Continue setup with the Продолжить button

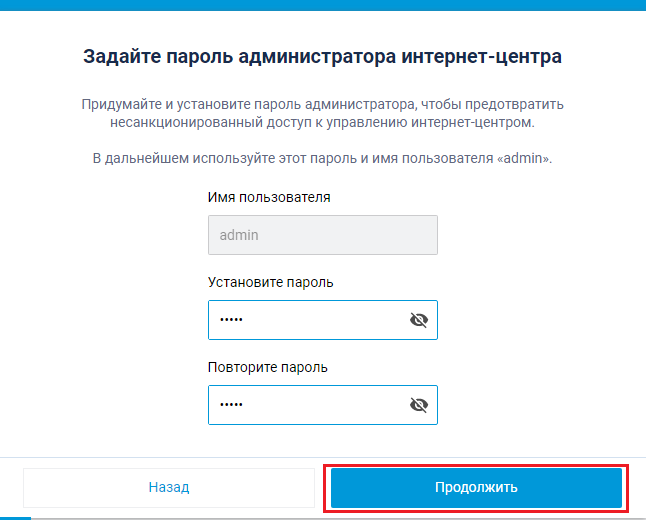pos(476,487)
